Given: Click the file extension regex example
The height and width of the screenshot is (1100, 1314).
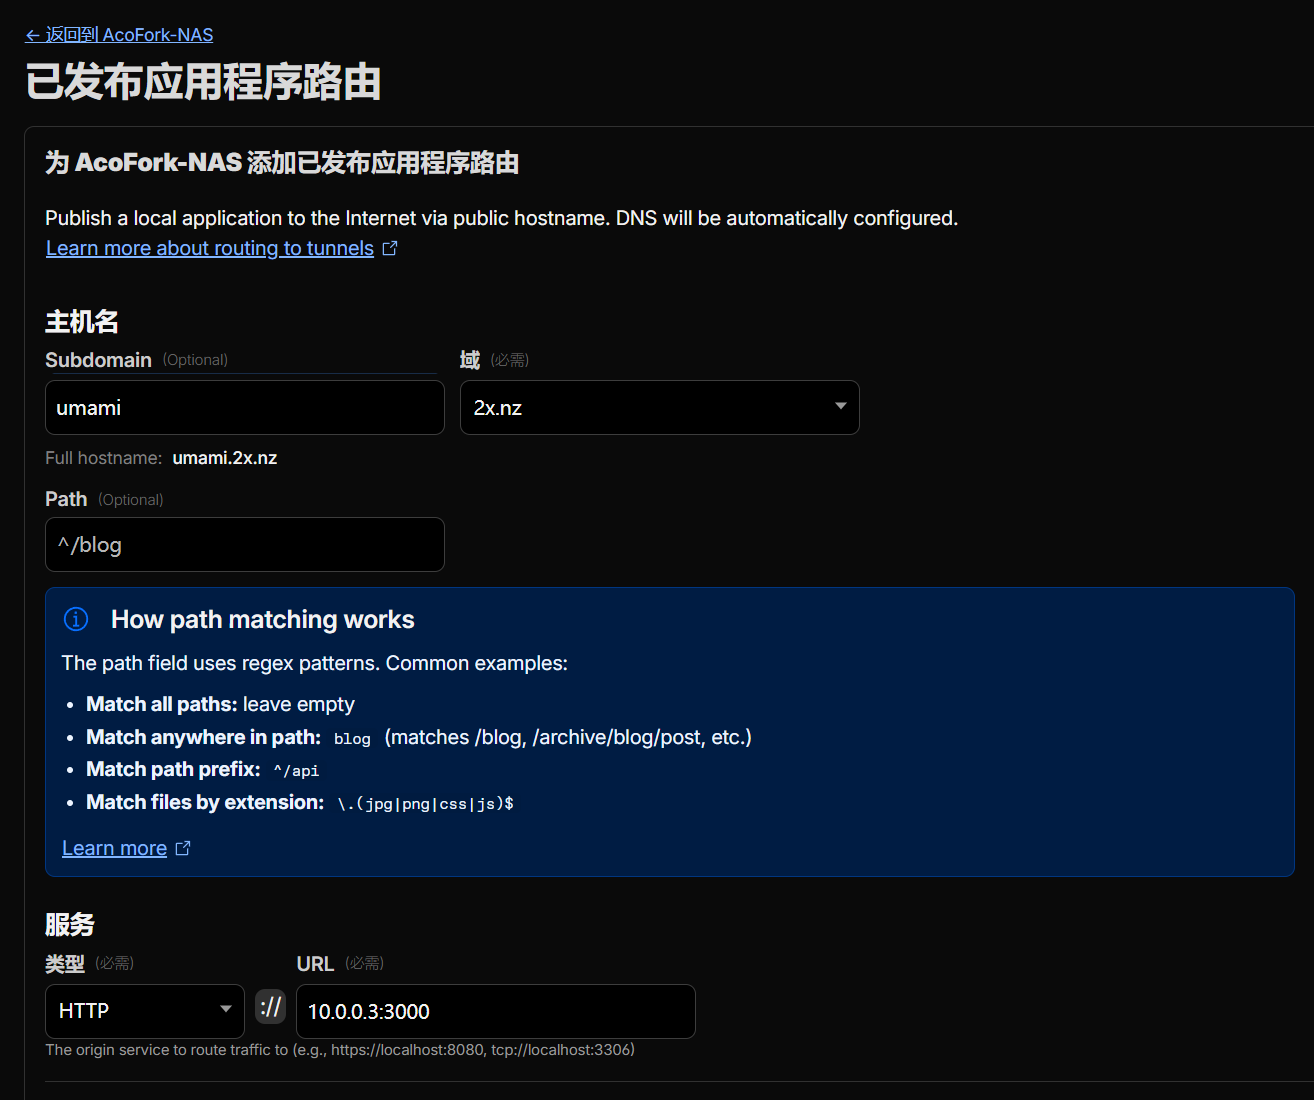Looking at the screenshot, I should click(x=425, y=804).
